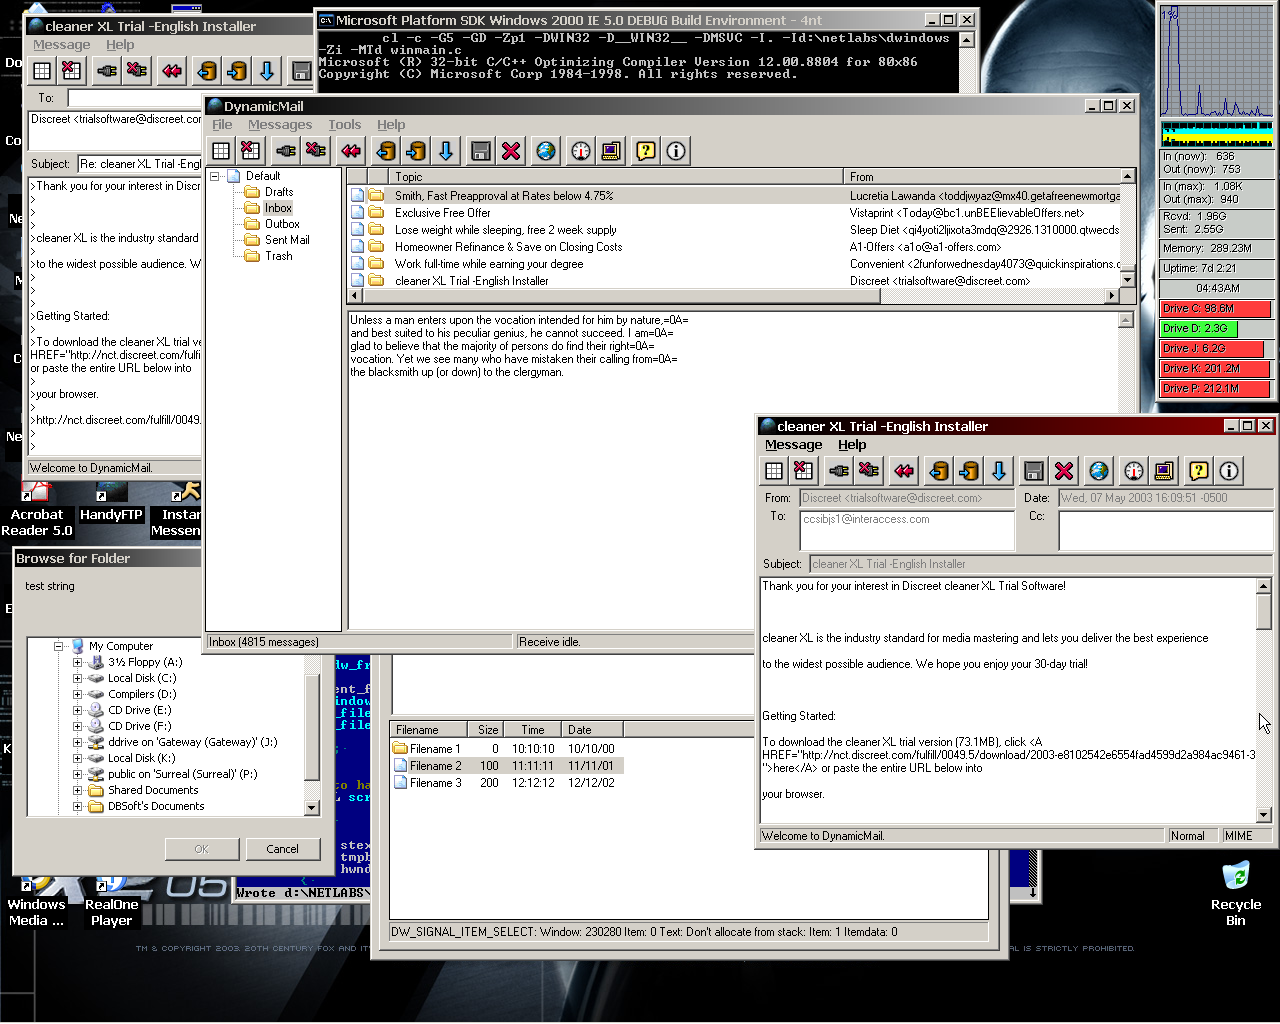
Task: Select 'Homeowner Refinance & Save on Closing Costs' message
Action: (734, 247)
